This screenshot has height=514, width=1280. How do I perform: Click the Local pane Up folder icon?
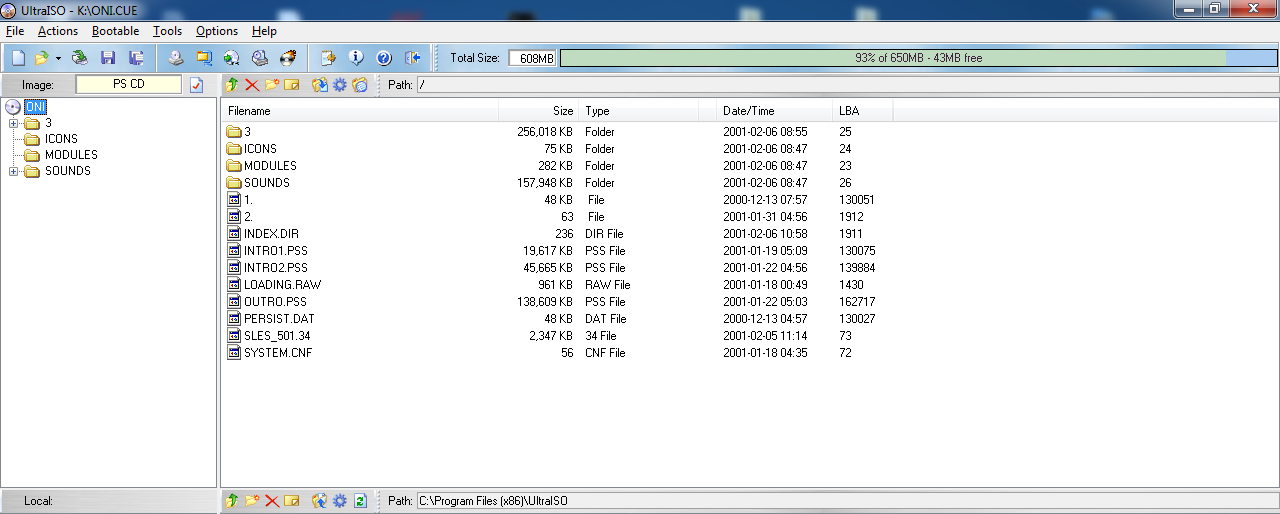[x=232, y=501]
